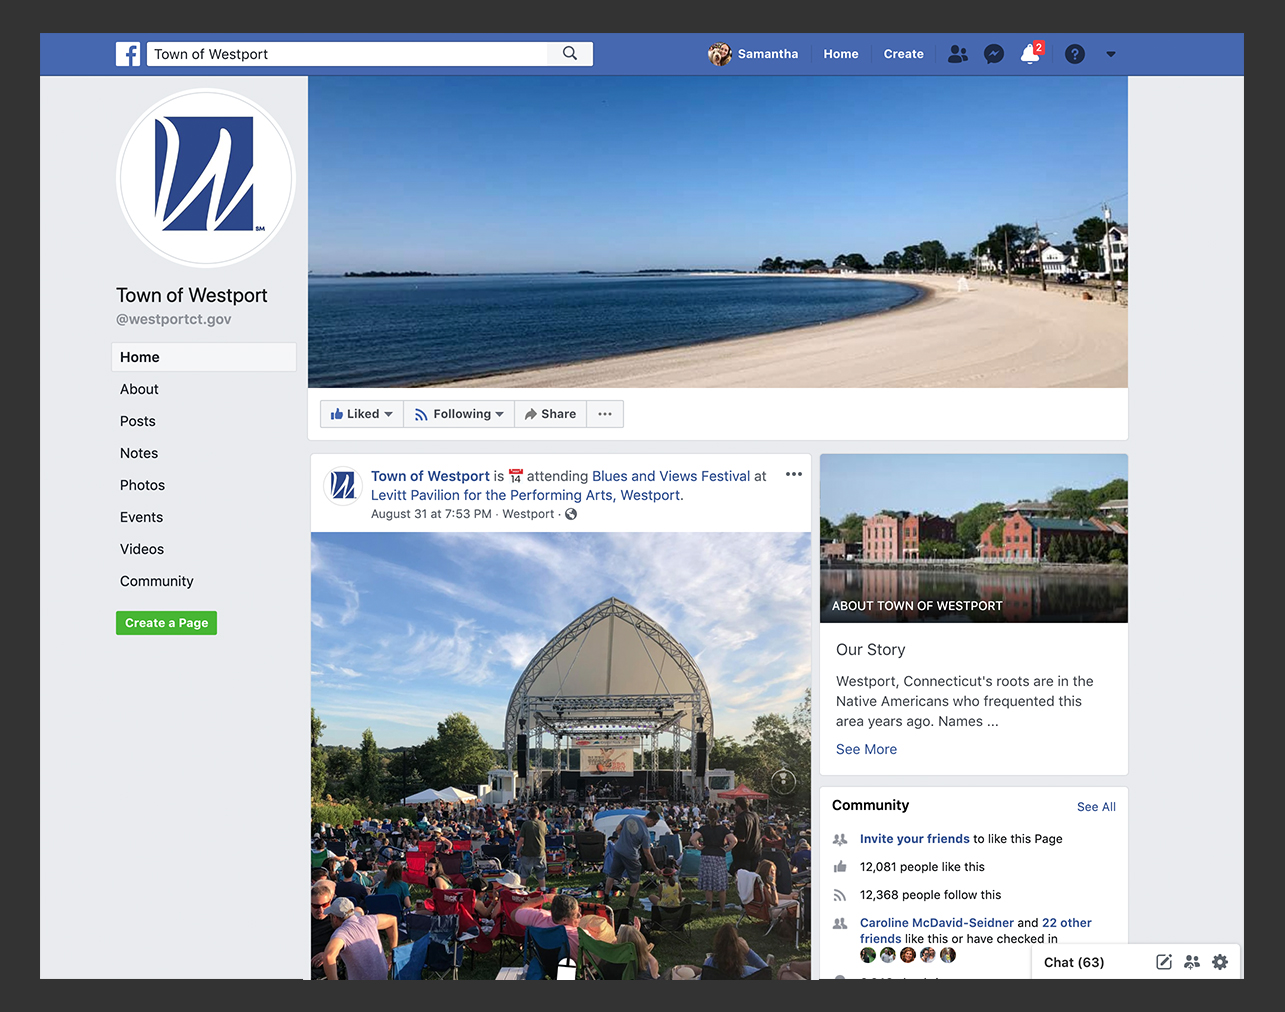Click the search magnifier icon
The width and height of the screenshot is (1285, 1012).
(570, 54)
